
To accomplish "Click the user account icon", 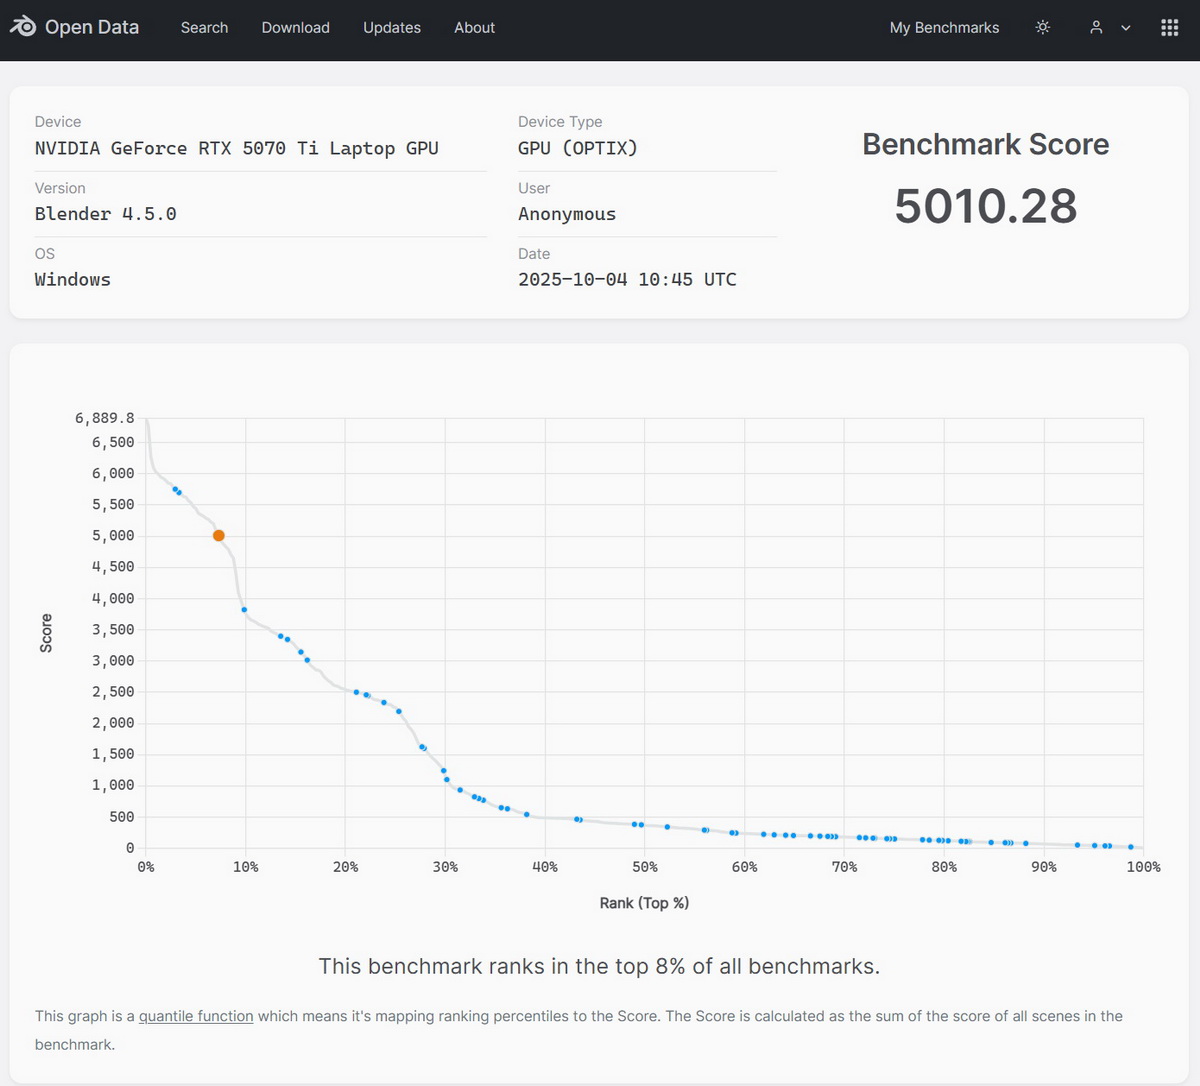I will [x=1096, y=27].
